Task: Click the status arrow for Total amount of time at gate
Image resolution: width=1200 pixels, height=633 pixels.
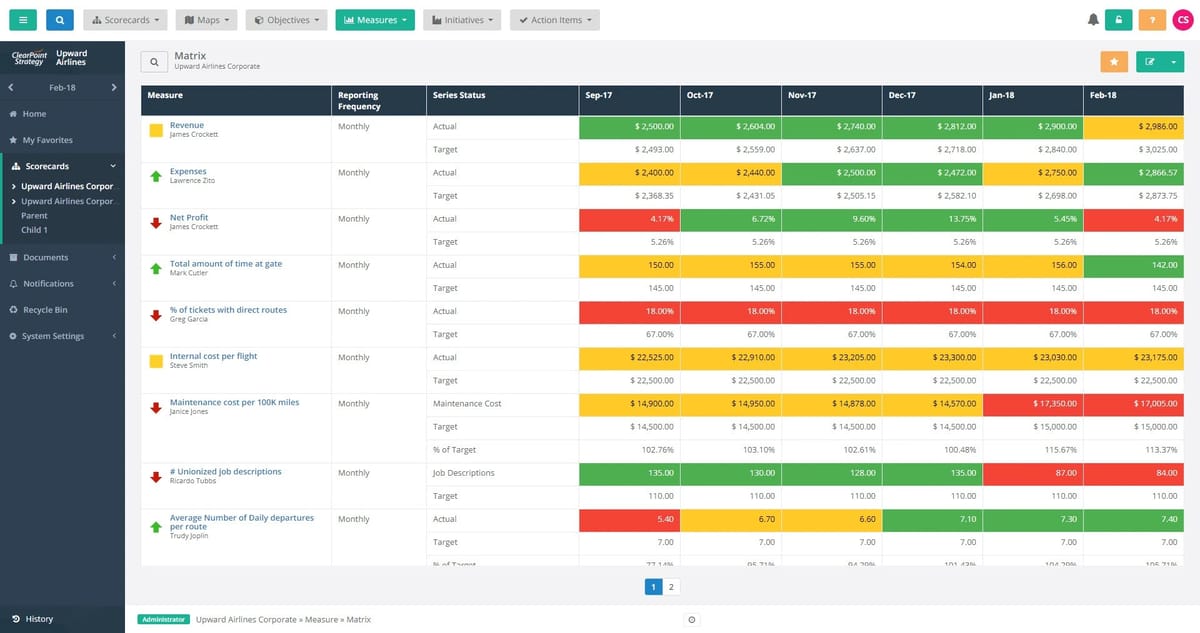Action: (x=156, y=269)
